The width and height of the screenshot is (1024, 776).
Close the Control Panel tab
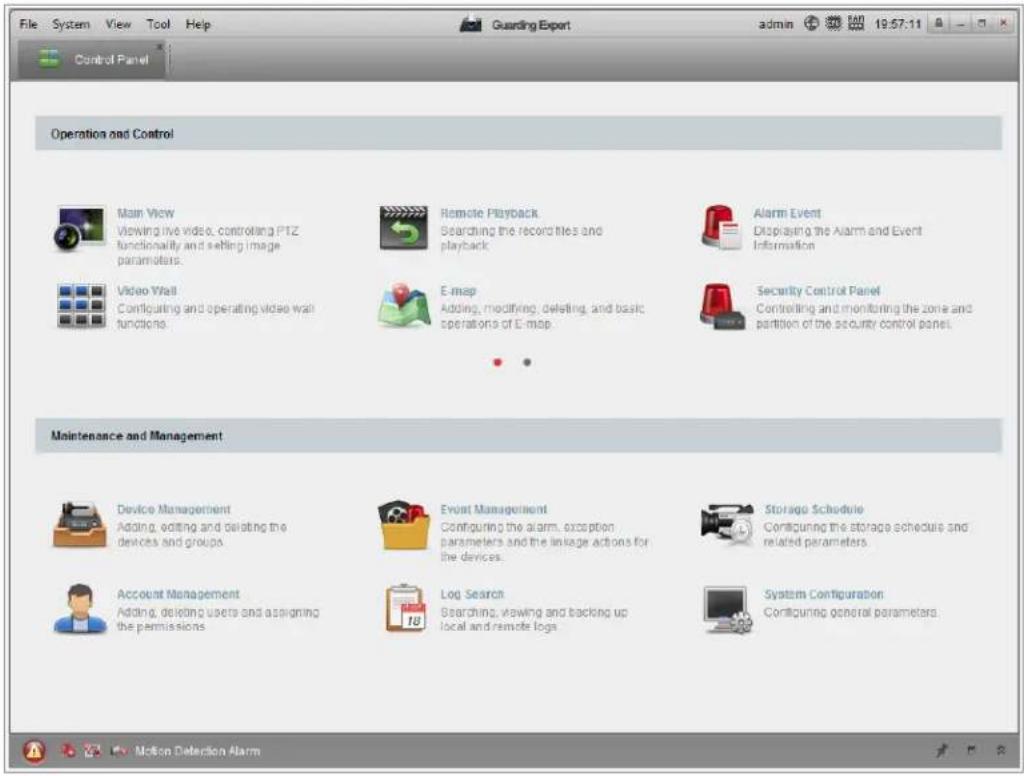point(159,46)
